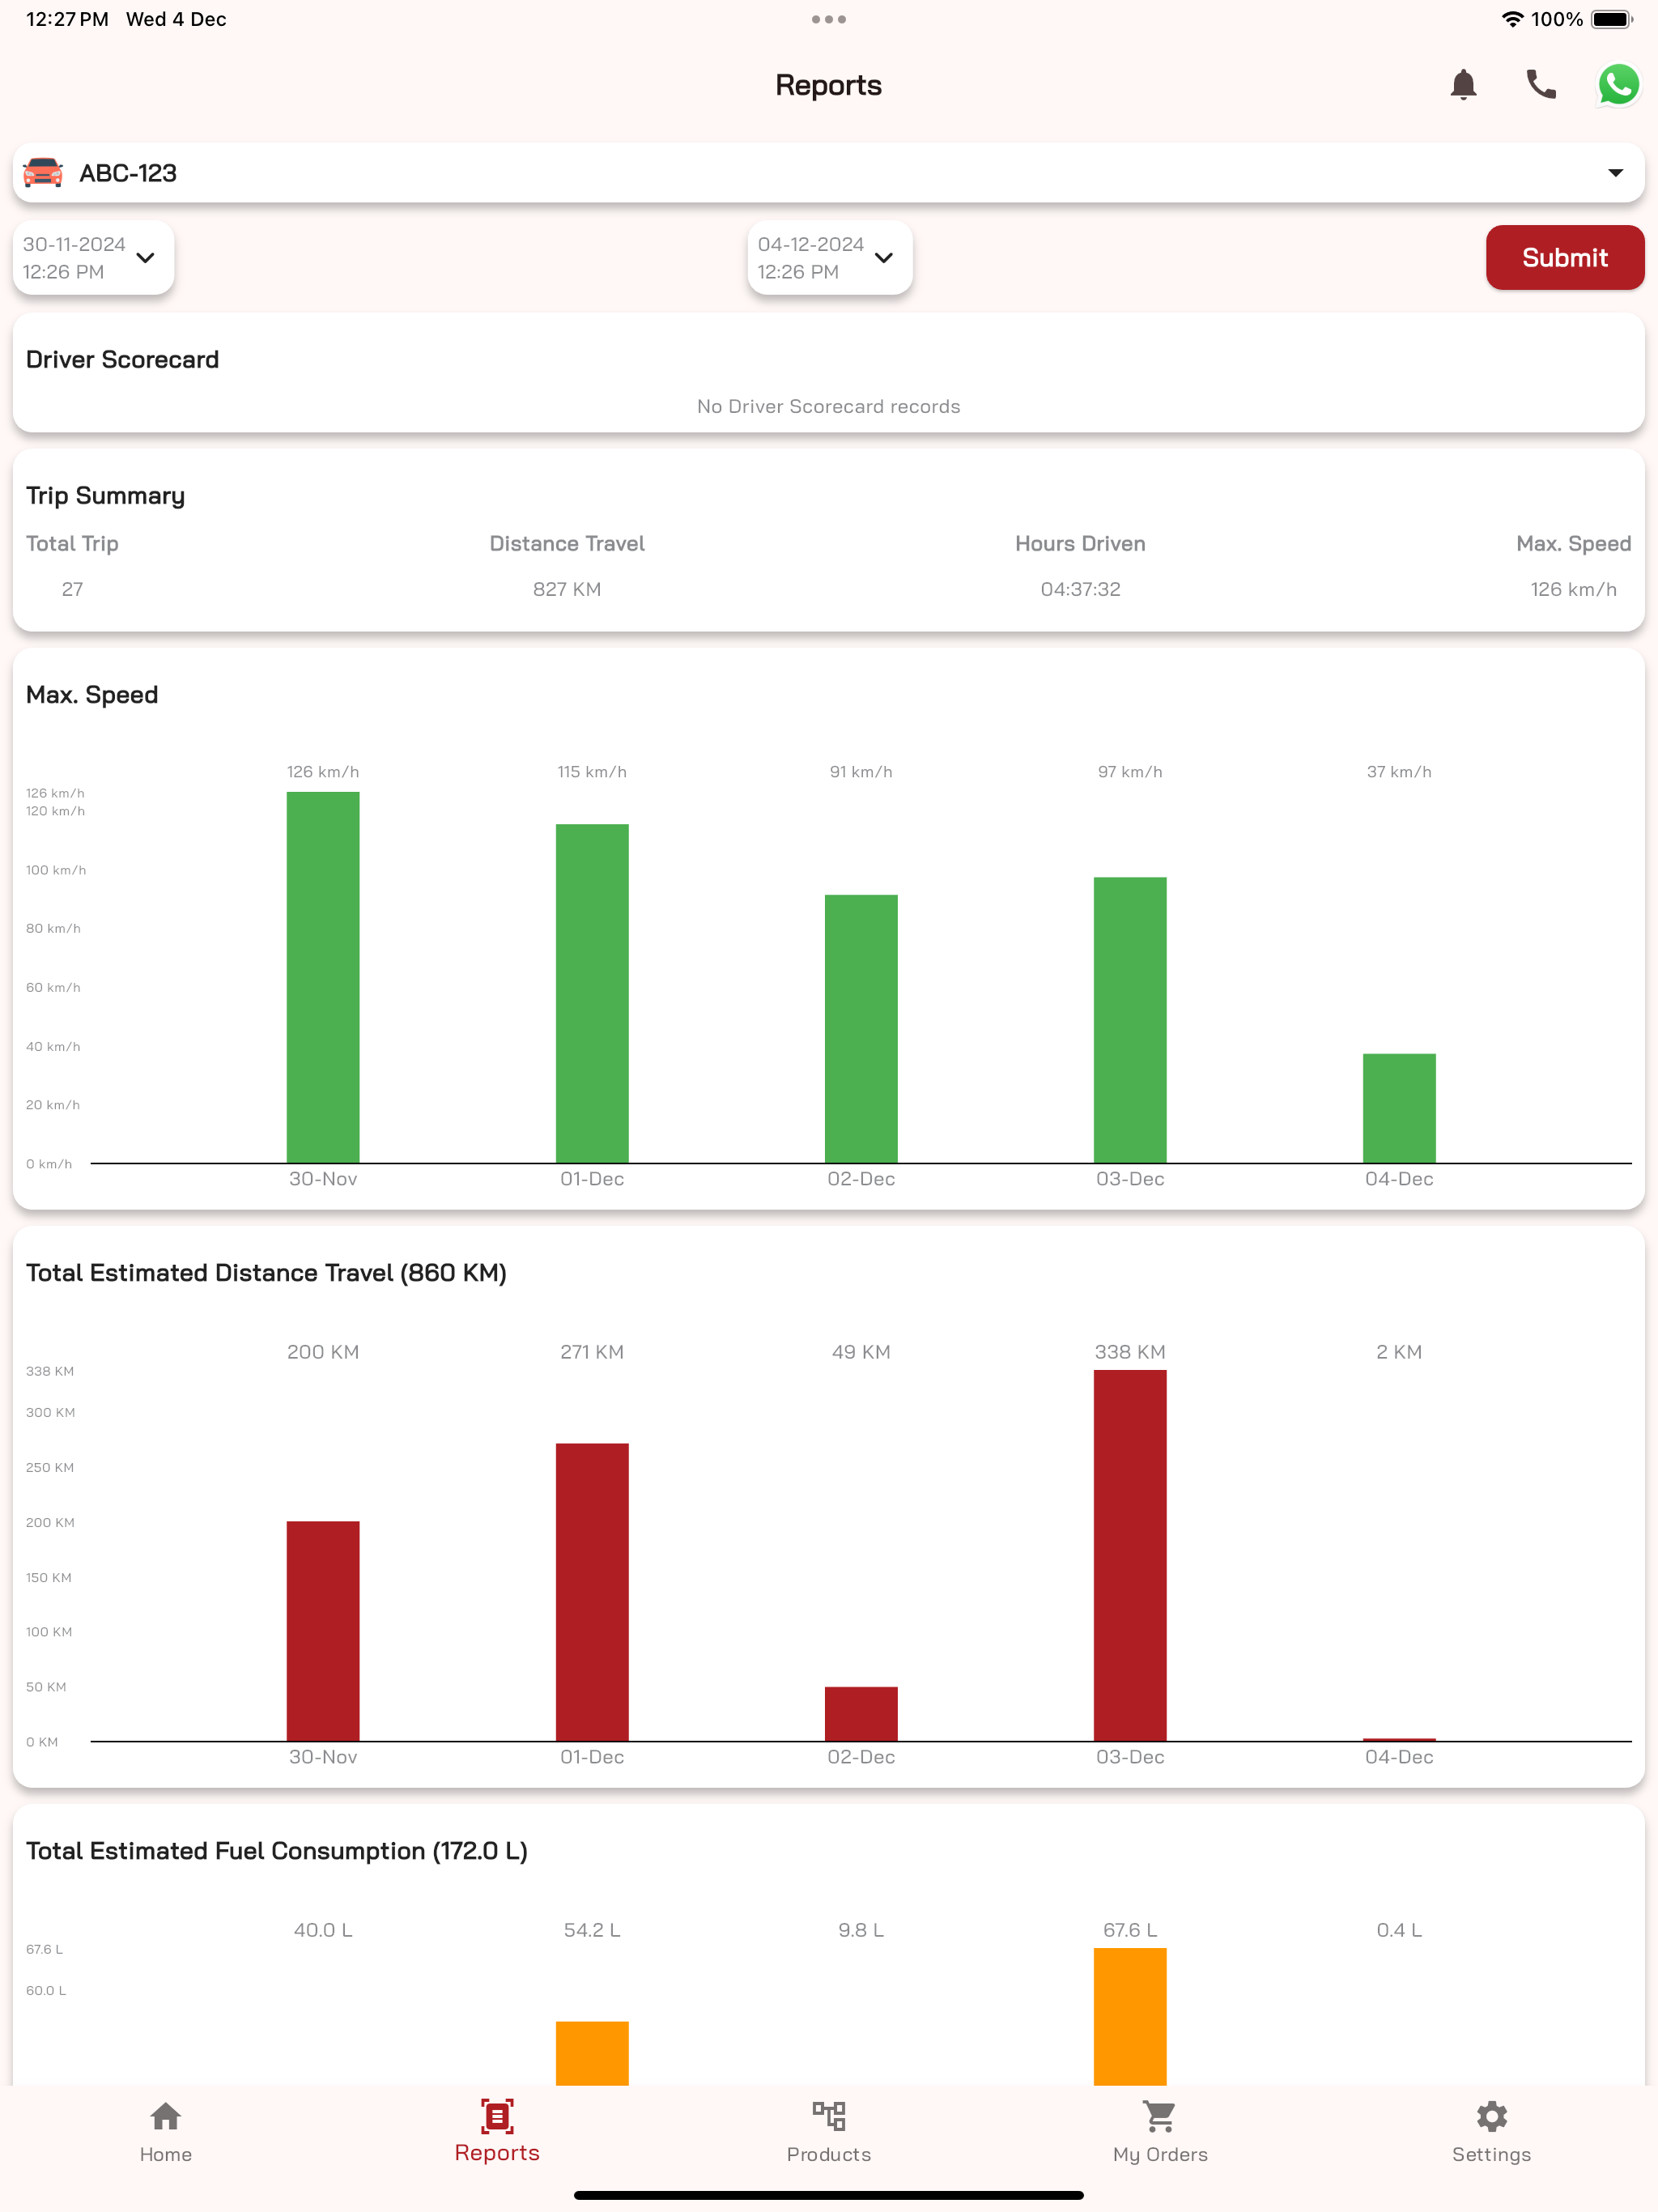
Task: Click the 02-Dec green max speed bar
Action: (x=861, y=1029)
